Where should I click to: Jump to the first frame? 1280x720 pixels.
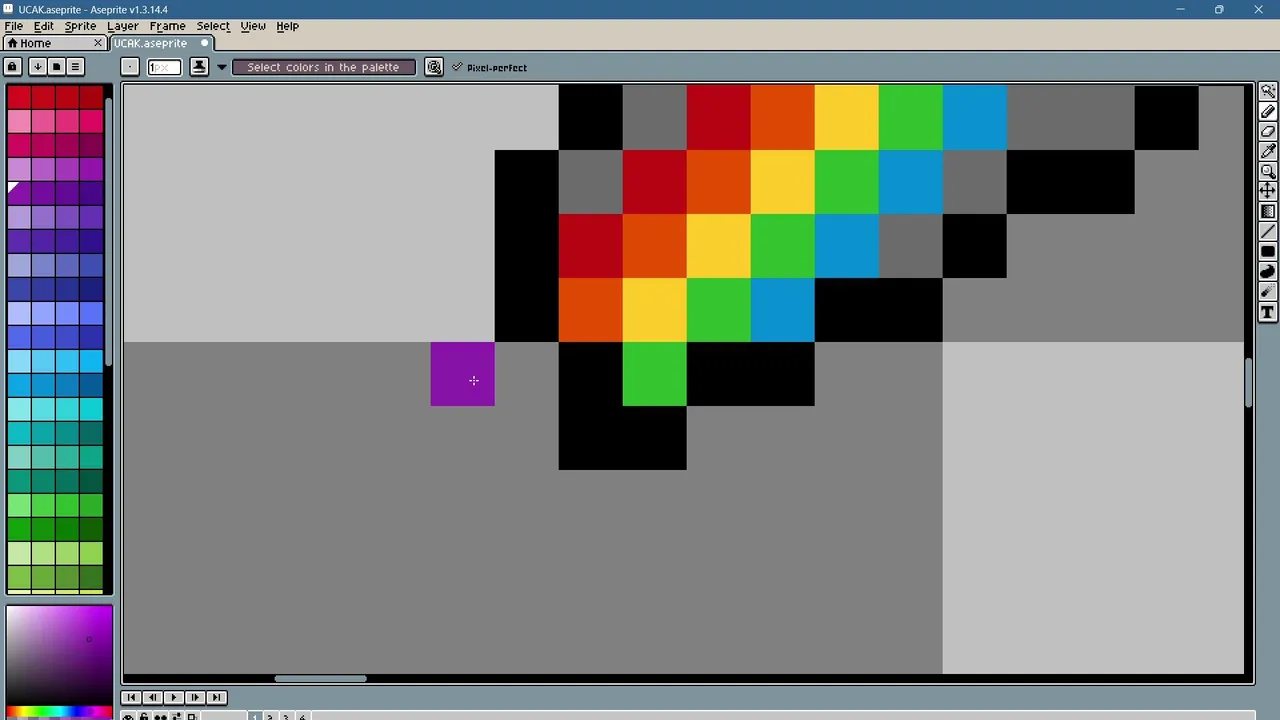click(x=131, y=697)
